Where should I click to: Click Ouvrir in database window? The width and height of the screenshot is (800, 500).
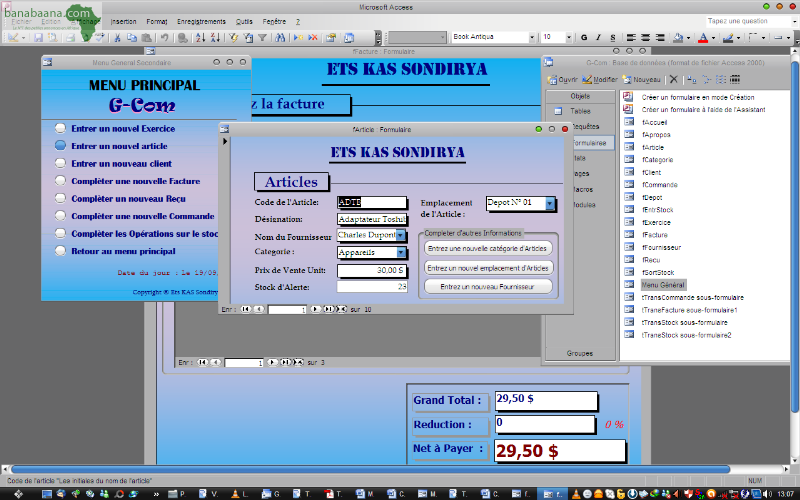click(563, 80)
